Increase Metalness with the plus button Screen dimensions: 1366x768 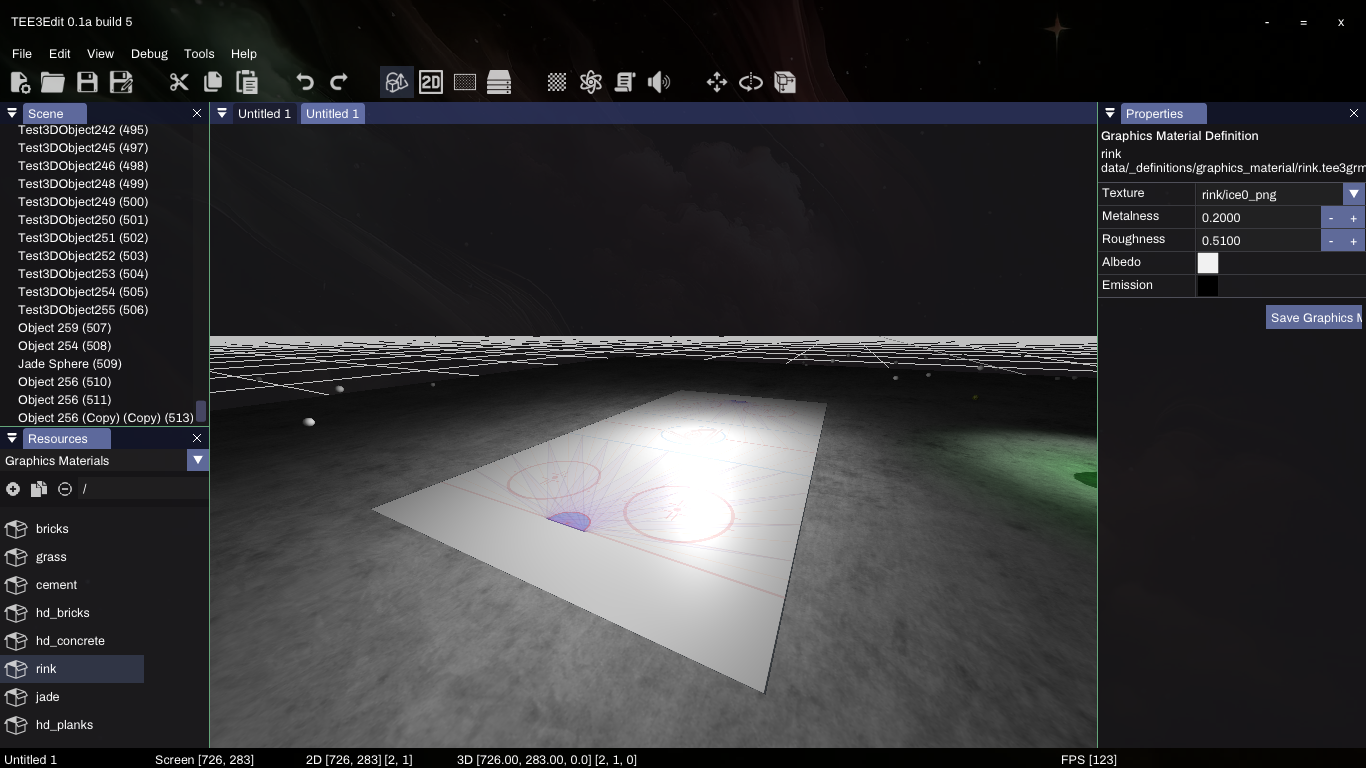click(1354, 218)
